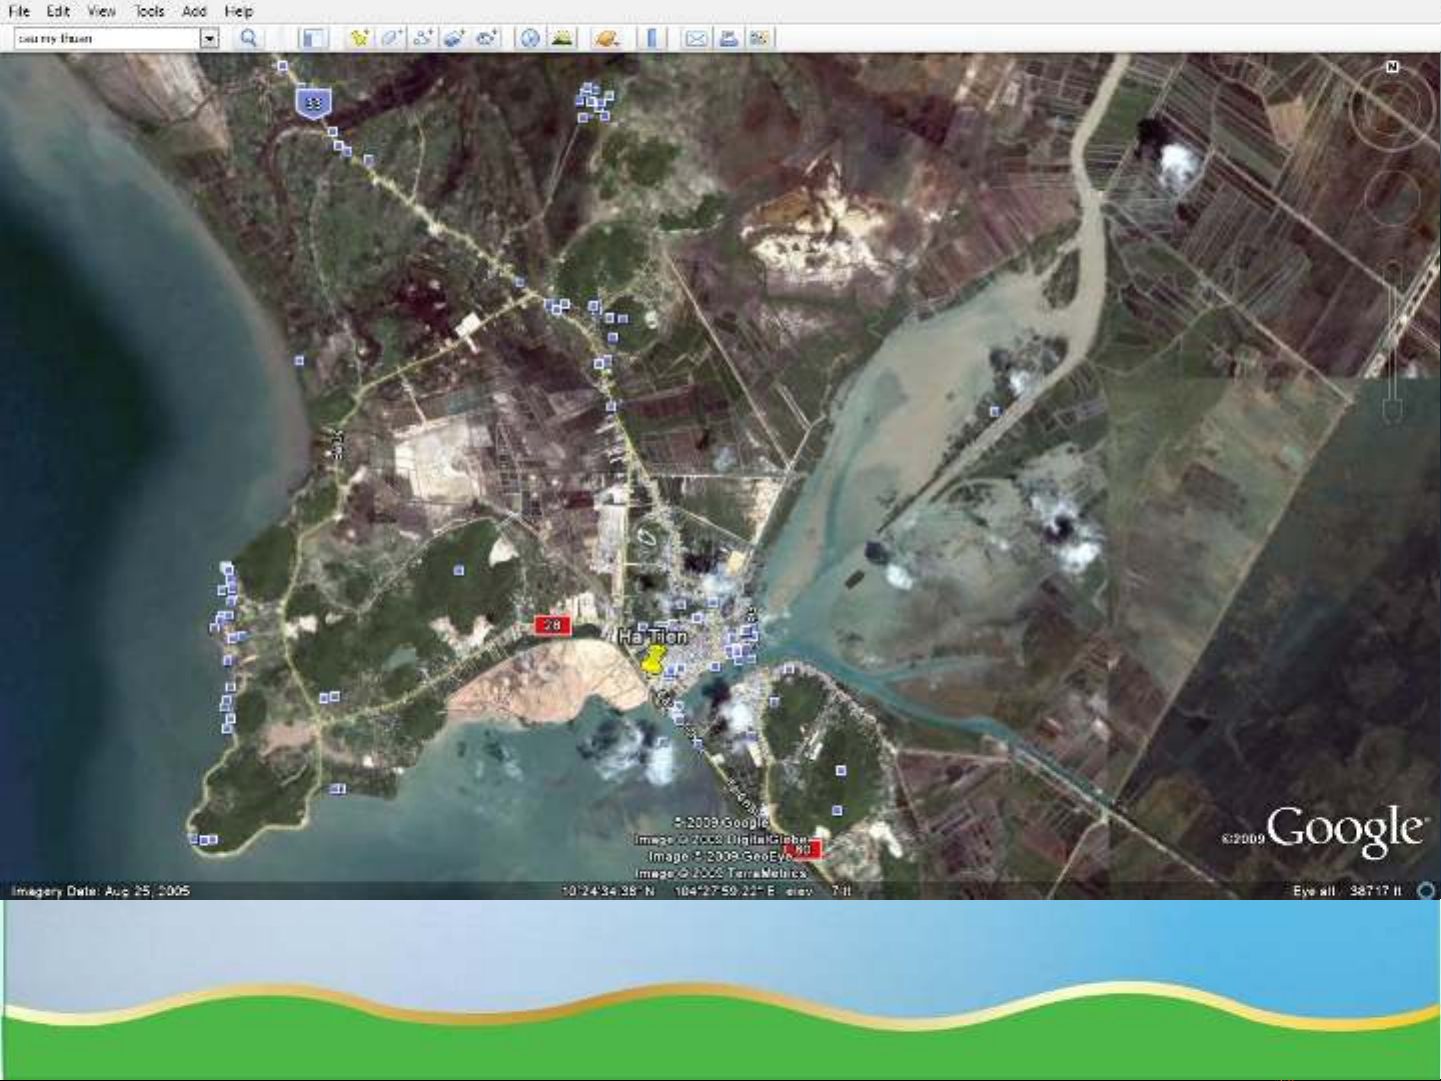
Task: Open the Tools menu
Action: pyautogui.click(x=149, y=11)
